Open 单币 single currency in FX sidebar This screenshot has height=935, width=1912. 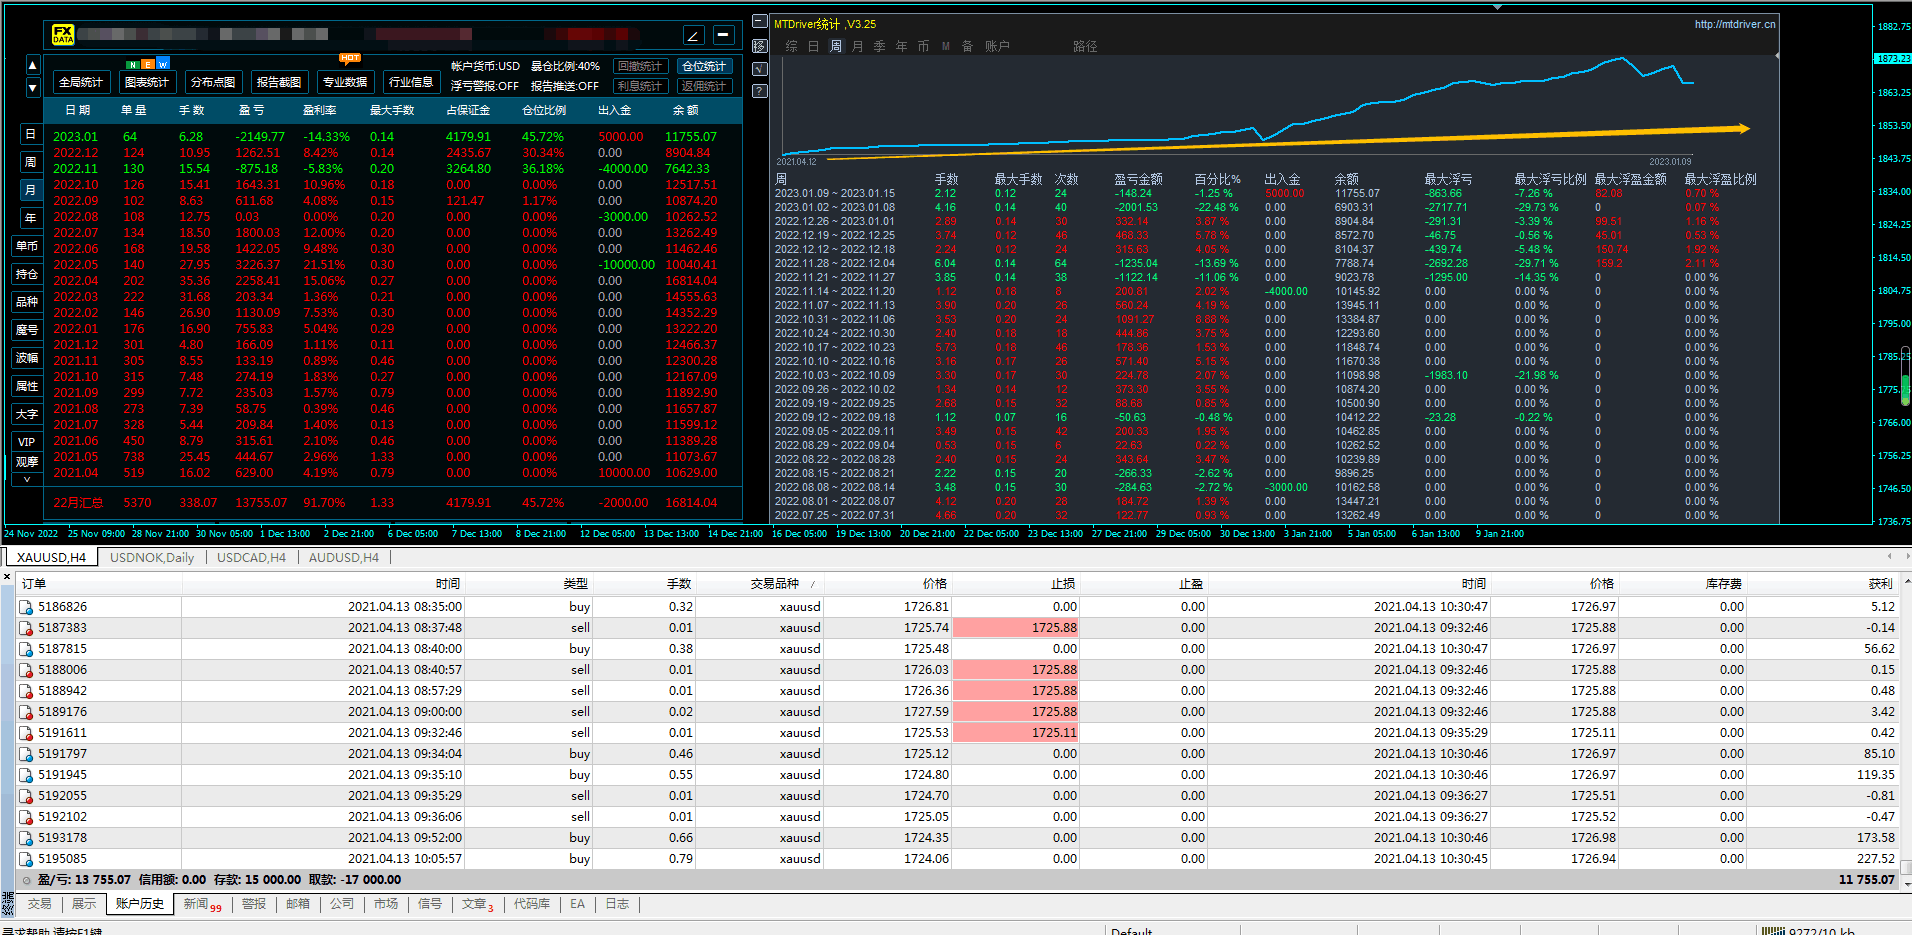[27, 246]
